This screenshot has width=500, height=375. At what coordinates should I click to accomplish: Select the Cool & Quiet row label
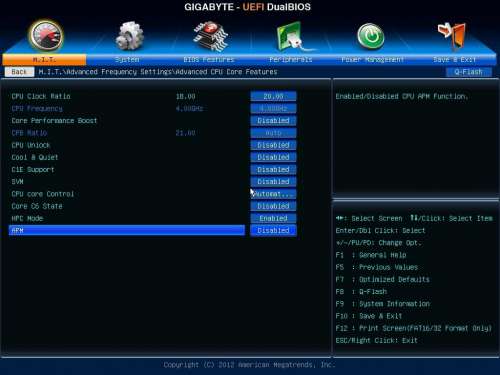click(35, 157)
